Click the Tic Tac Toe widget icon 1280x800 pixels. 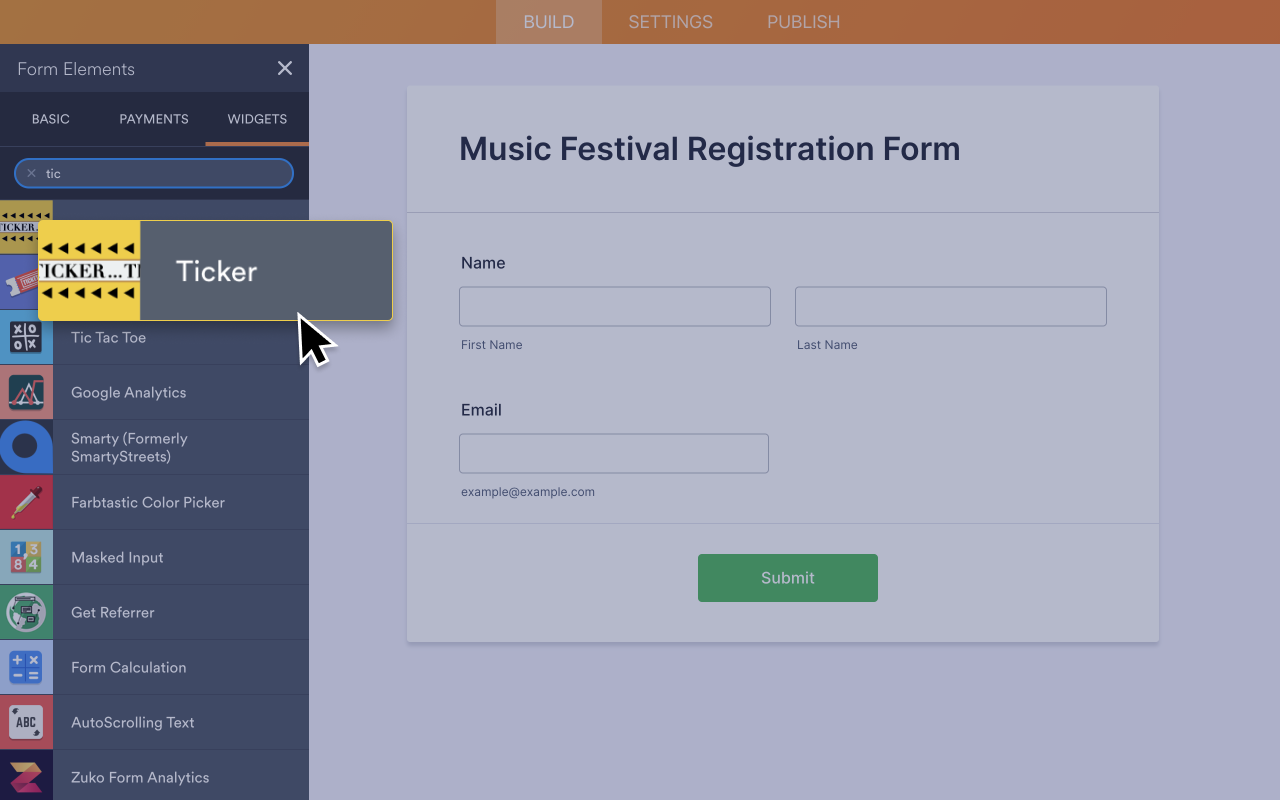coord(24,337)
